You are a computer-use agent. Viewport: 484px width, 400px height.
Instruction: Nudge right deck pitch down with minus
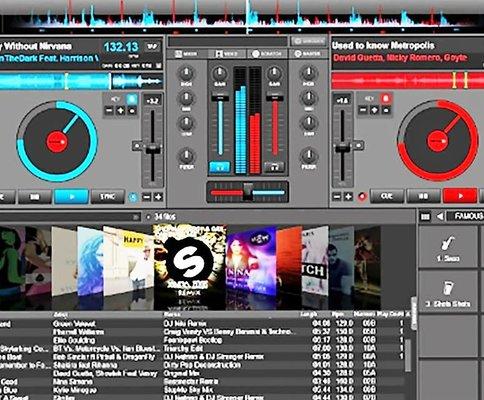click(337, 197)
